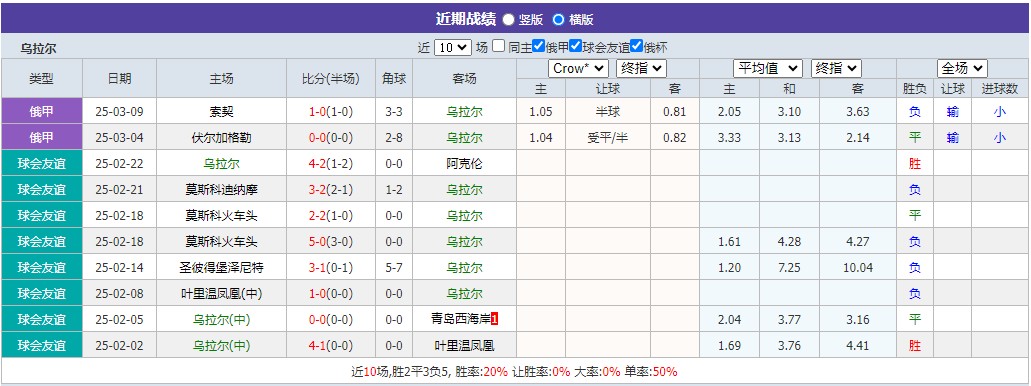Click the 1.05 handicap home odds

click(x=540, y=112)
